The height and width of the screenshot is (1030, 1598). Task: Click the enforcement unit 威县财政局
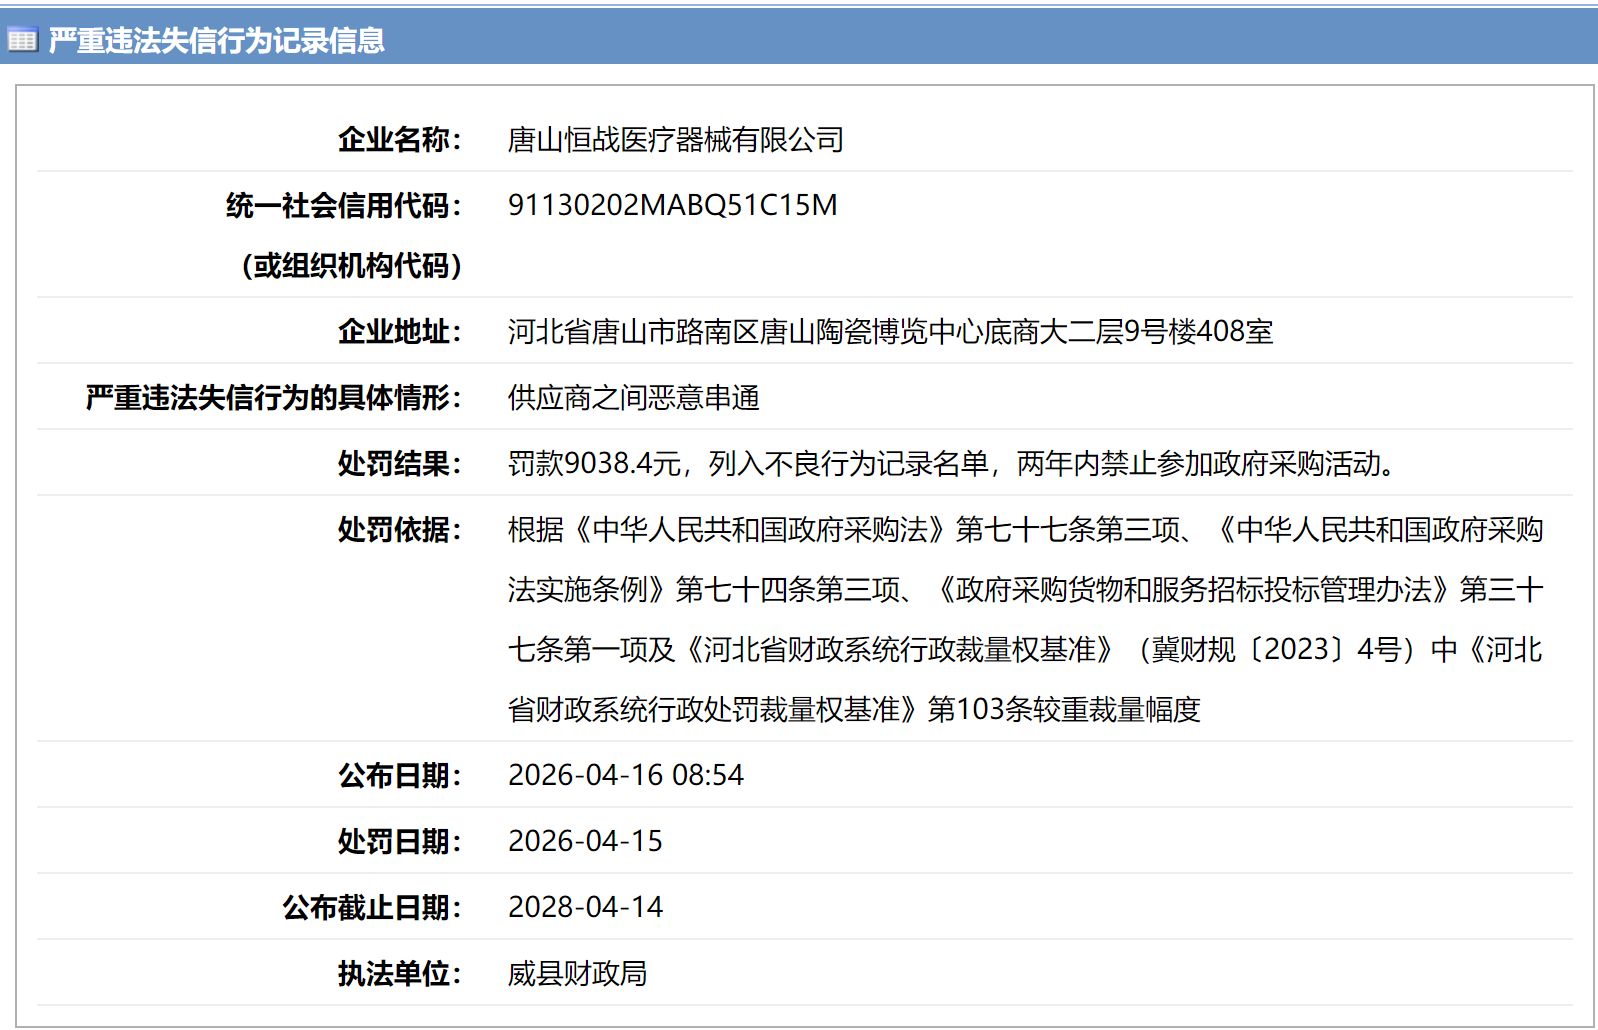tap(577, 973)
